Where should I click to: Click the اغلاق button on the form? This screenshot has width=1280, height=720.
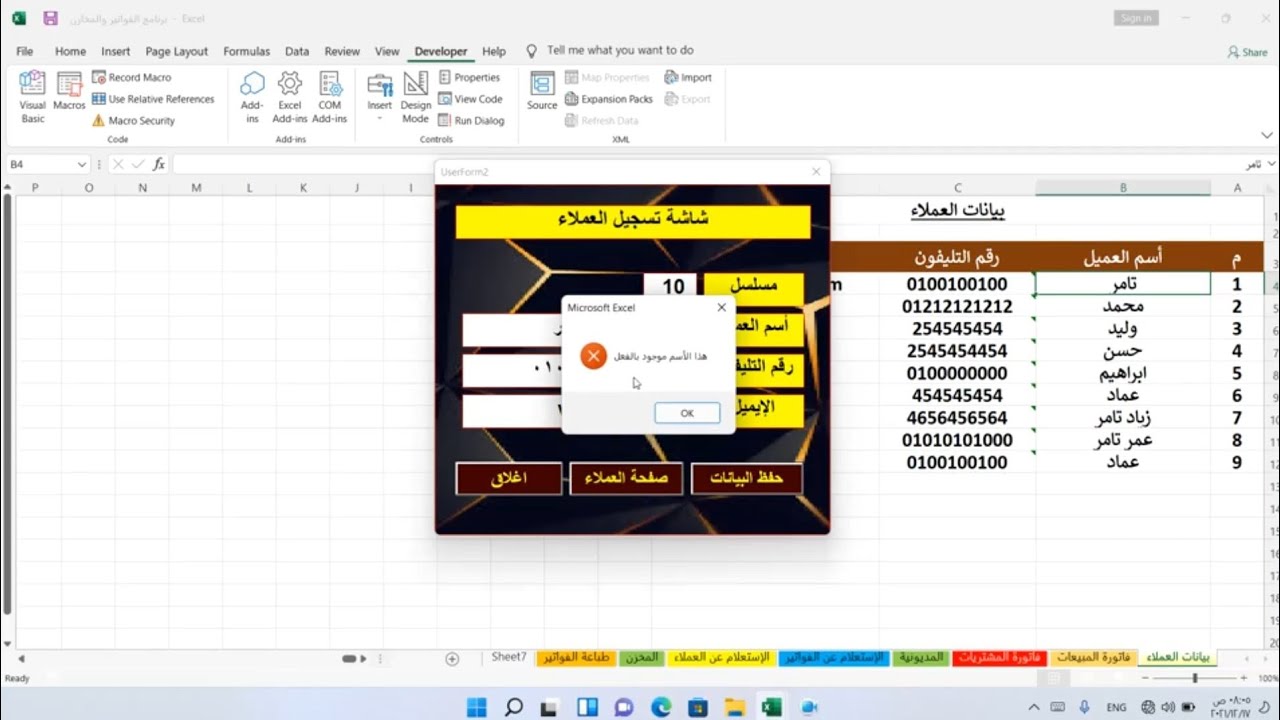tap(509, 479)
